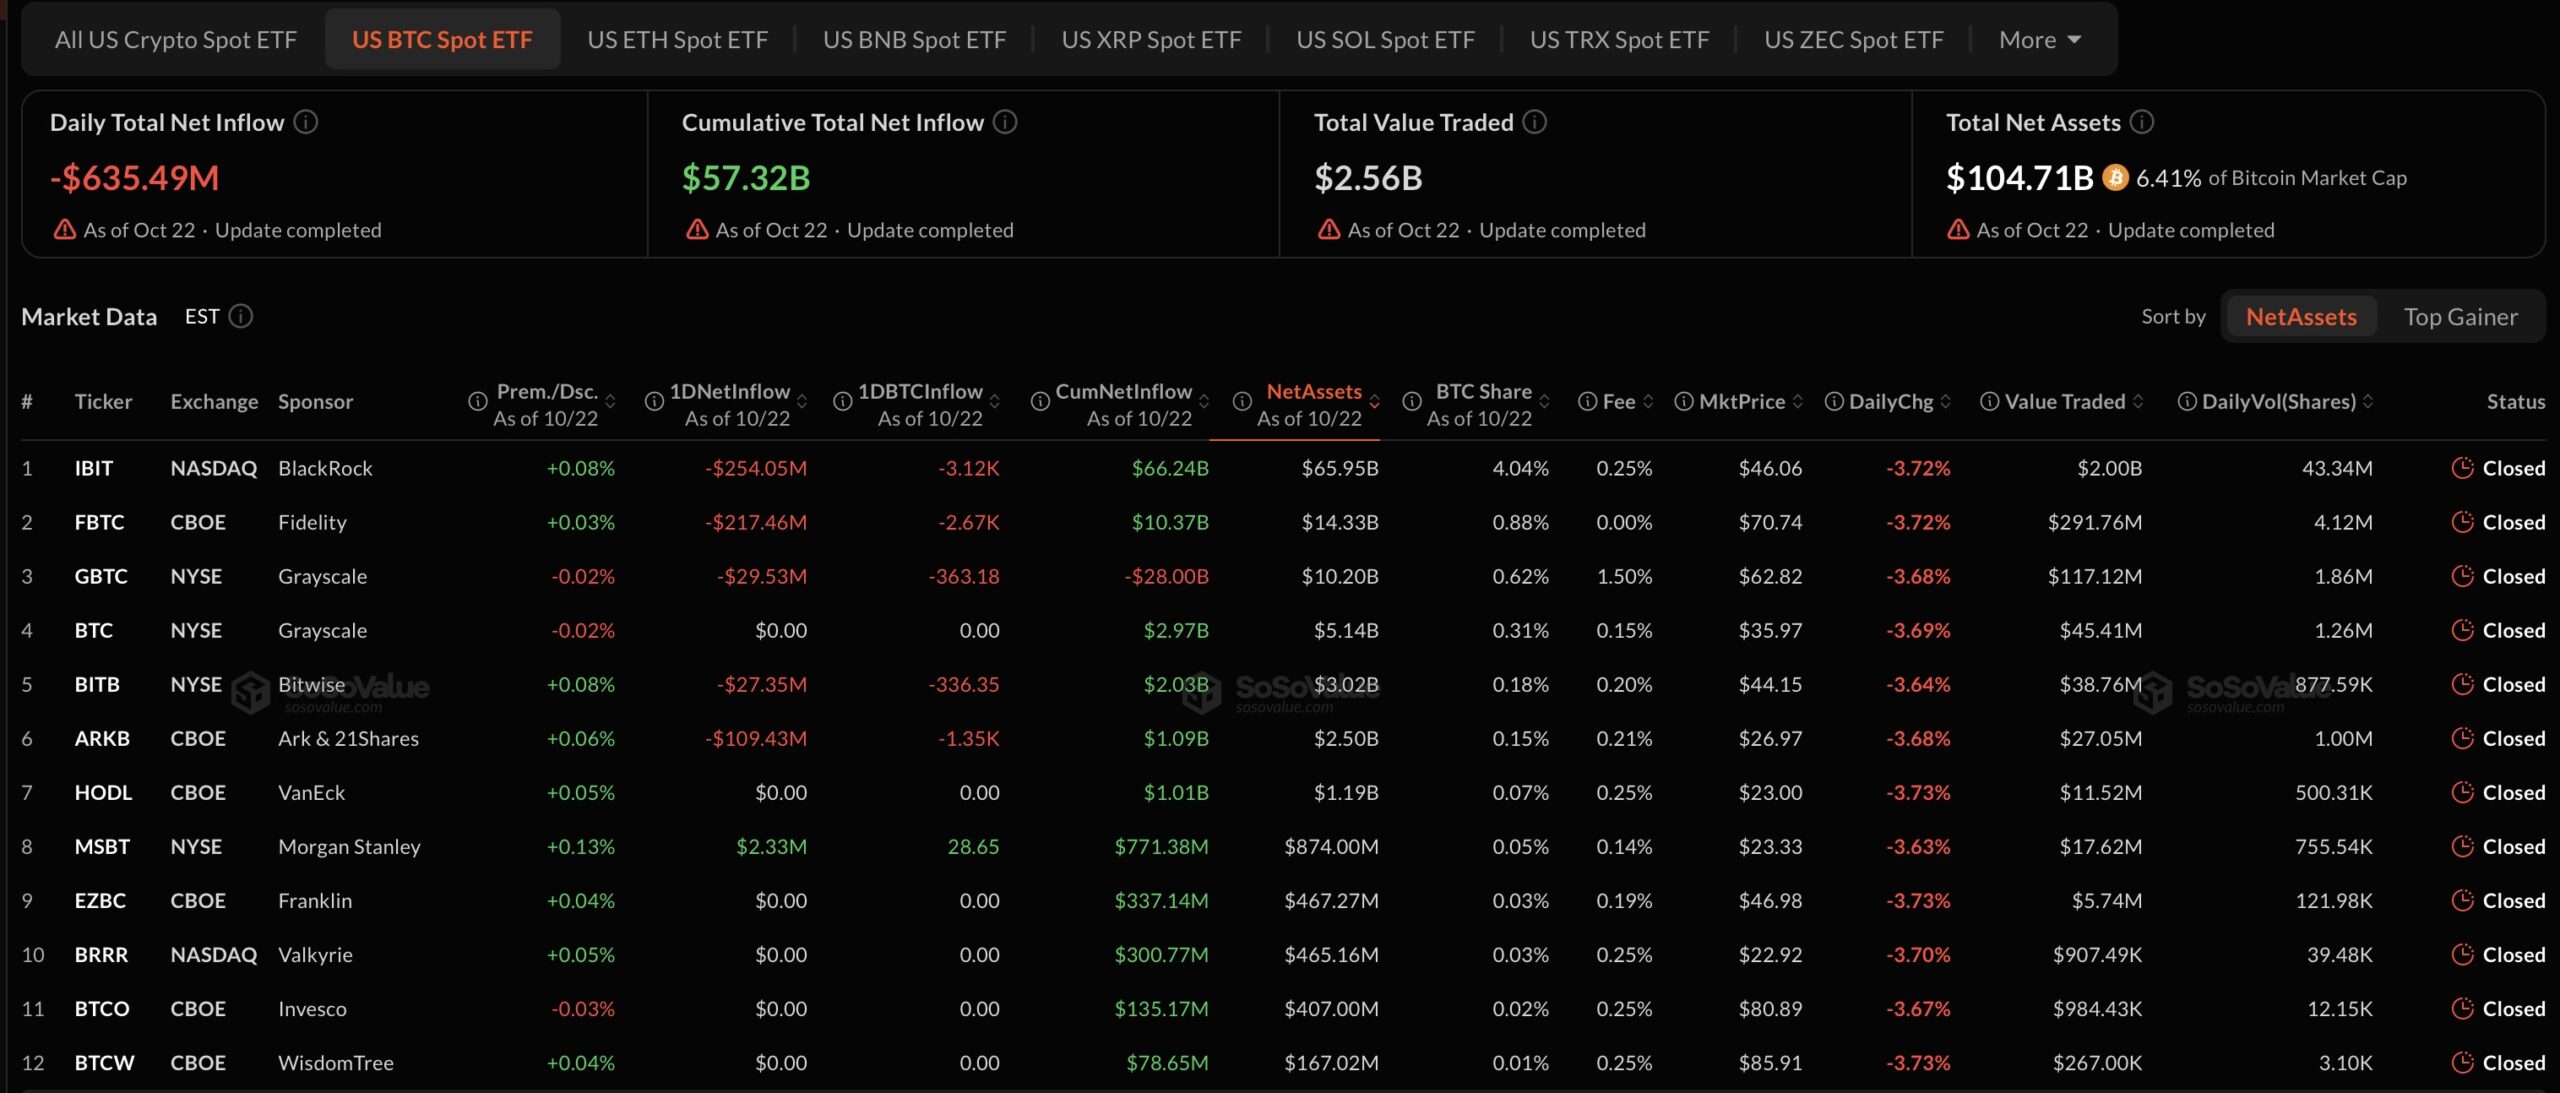This screenshot has height=1093, width=2560.
Task: Open the info icon for the NetAssets column
Action: pyautogui.click(x=1242, y=401)
